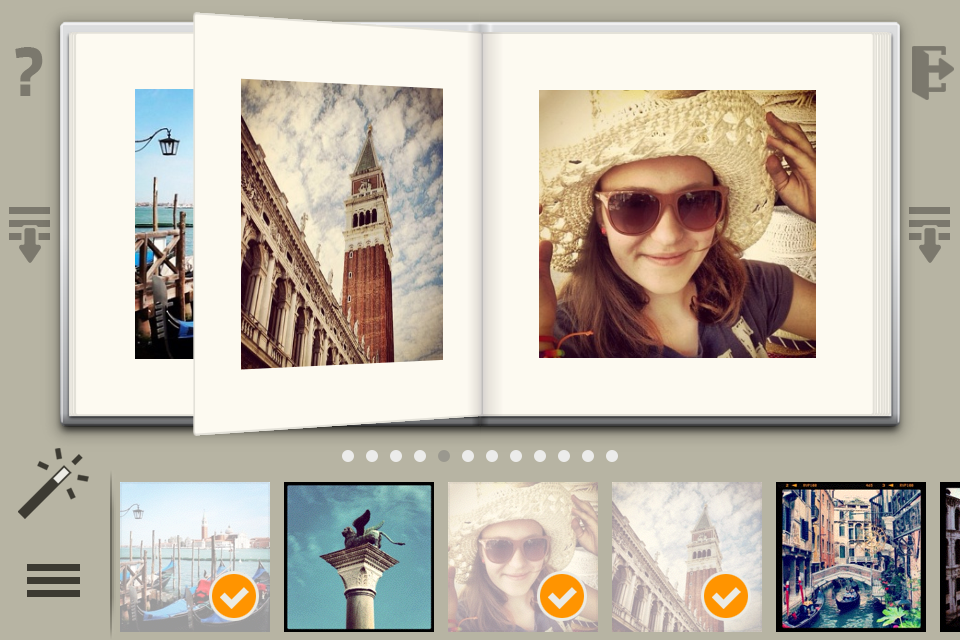Click the lines-with-down-arrow icon right of the book

[929, 235]
